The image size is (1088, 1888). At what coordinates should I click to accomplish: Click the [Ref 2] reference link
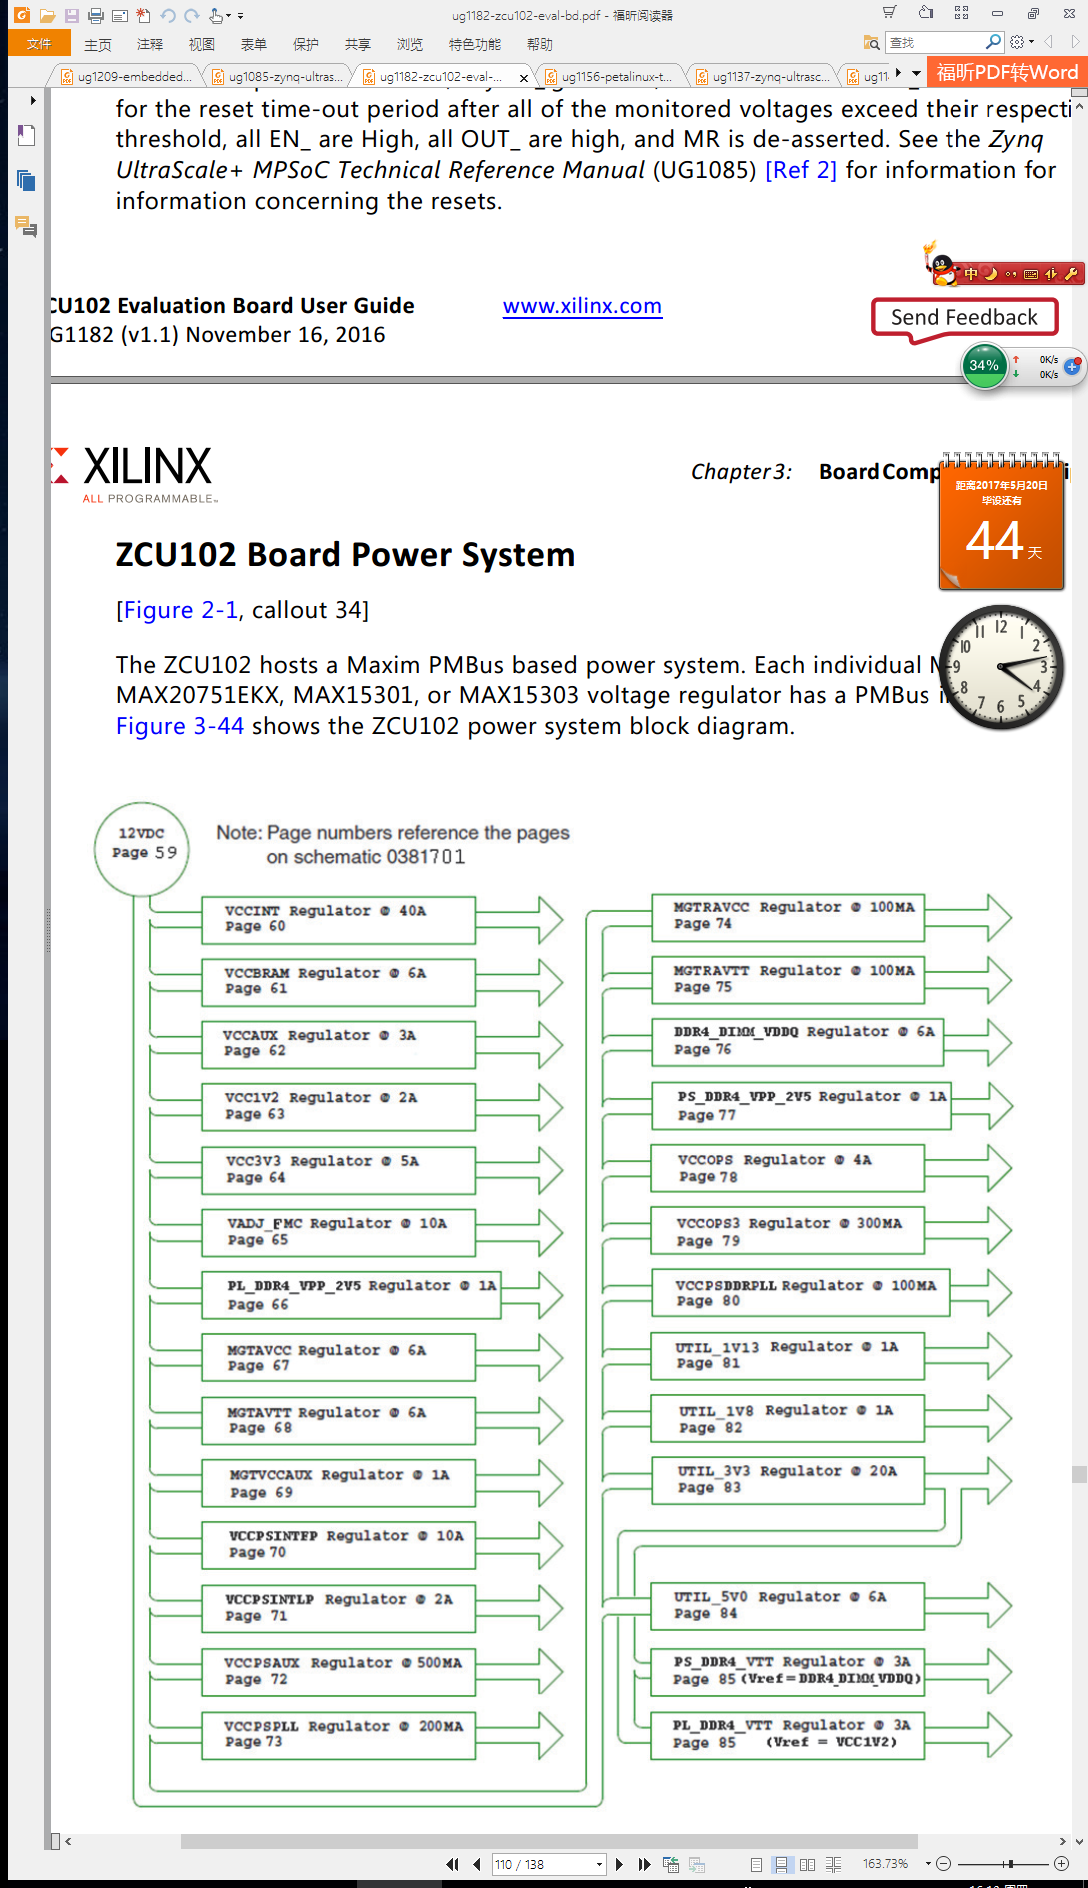(x=801, y=170)
